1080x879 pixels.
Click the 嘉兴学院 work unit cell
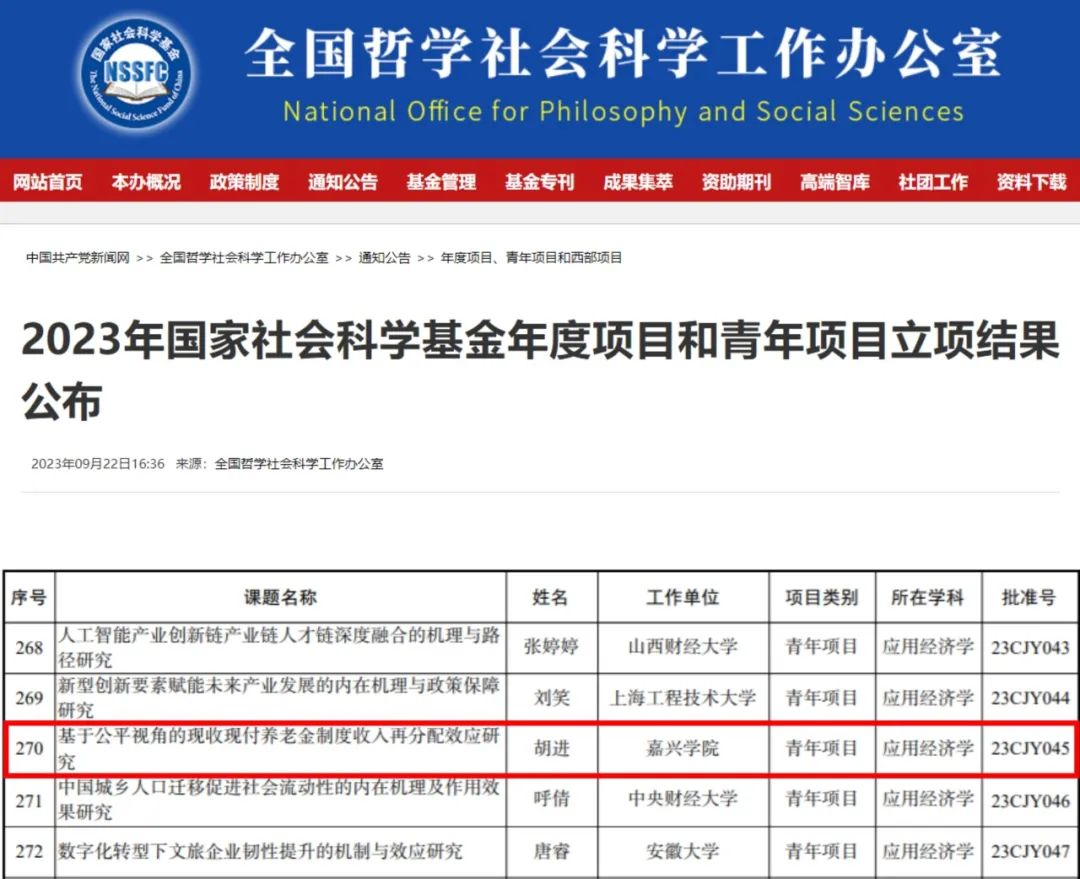[683, 748]
